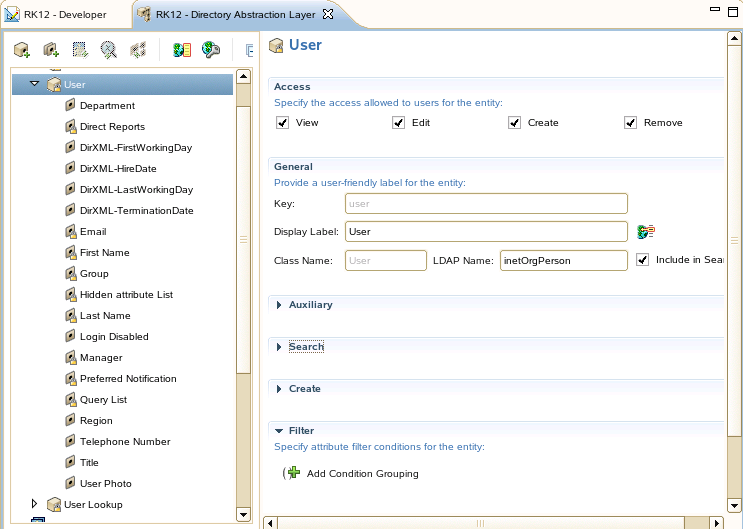Click the User Lookup entity icon
Screen dimensions: 743x529
point(54,505)
